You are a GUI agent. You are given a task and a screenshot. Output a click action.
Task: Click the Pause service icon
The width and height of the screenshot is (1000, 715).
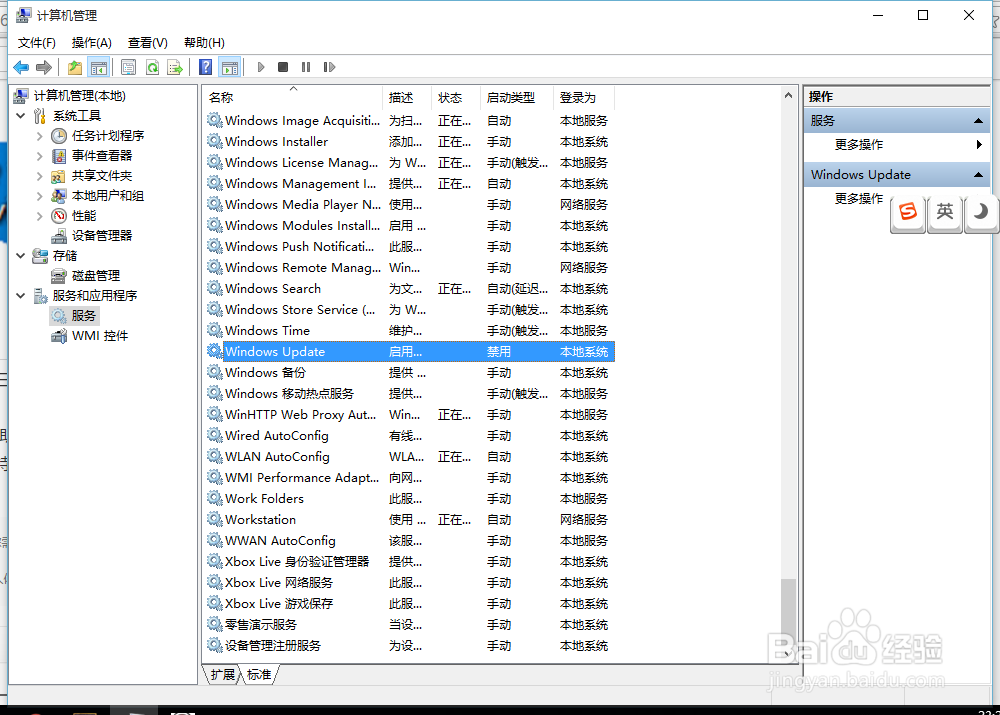click(x=306, y=67)
